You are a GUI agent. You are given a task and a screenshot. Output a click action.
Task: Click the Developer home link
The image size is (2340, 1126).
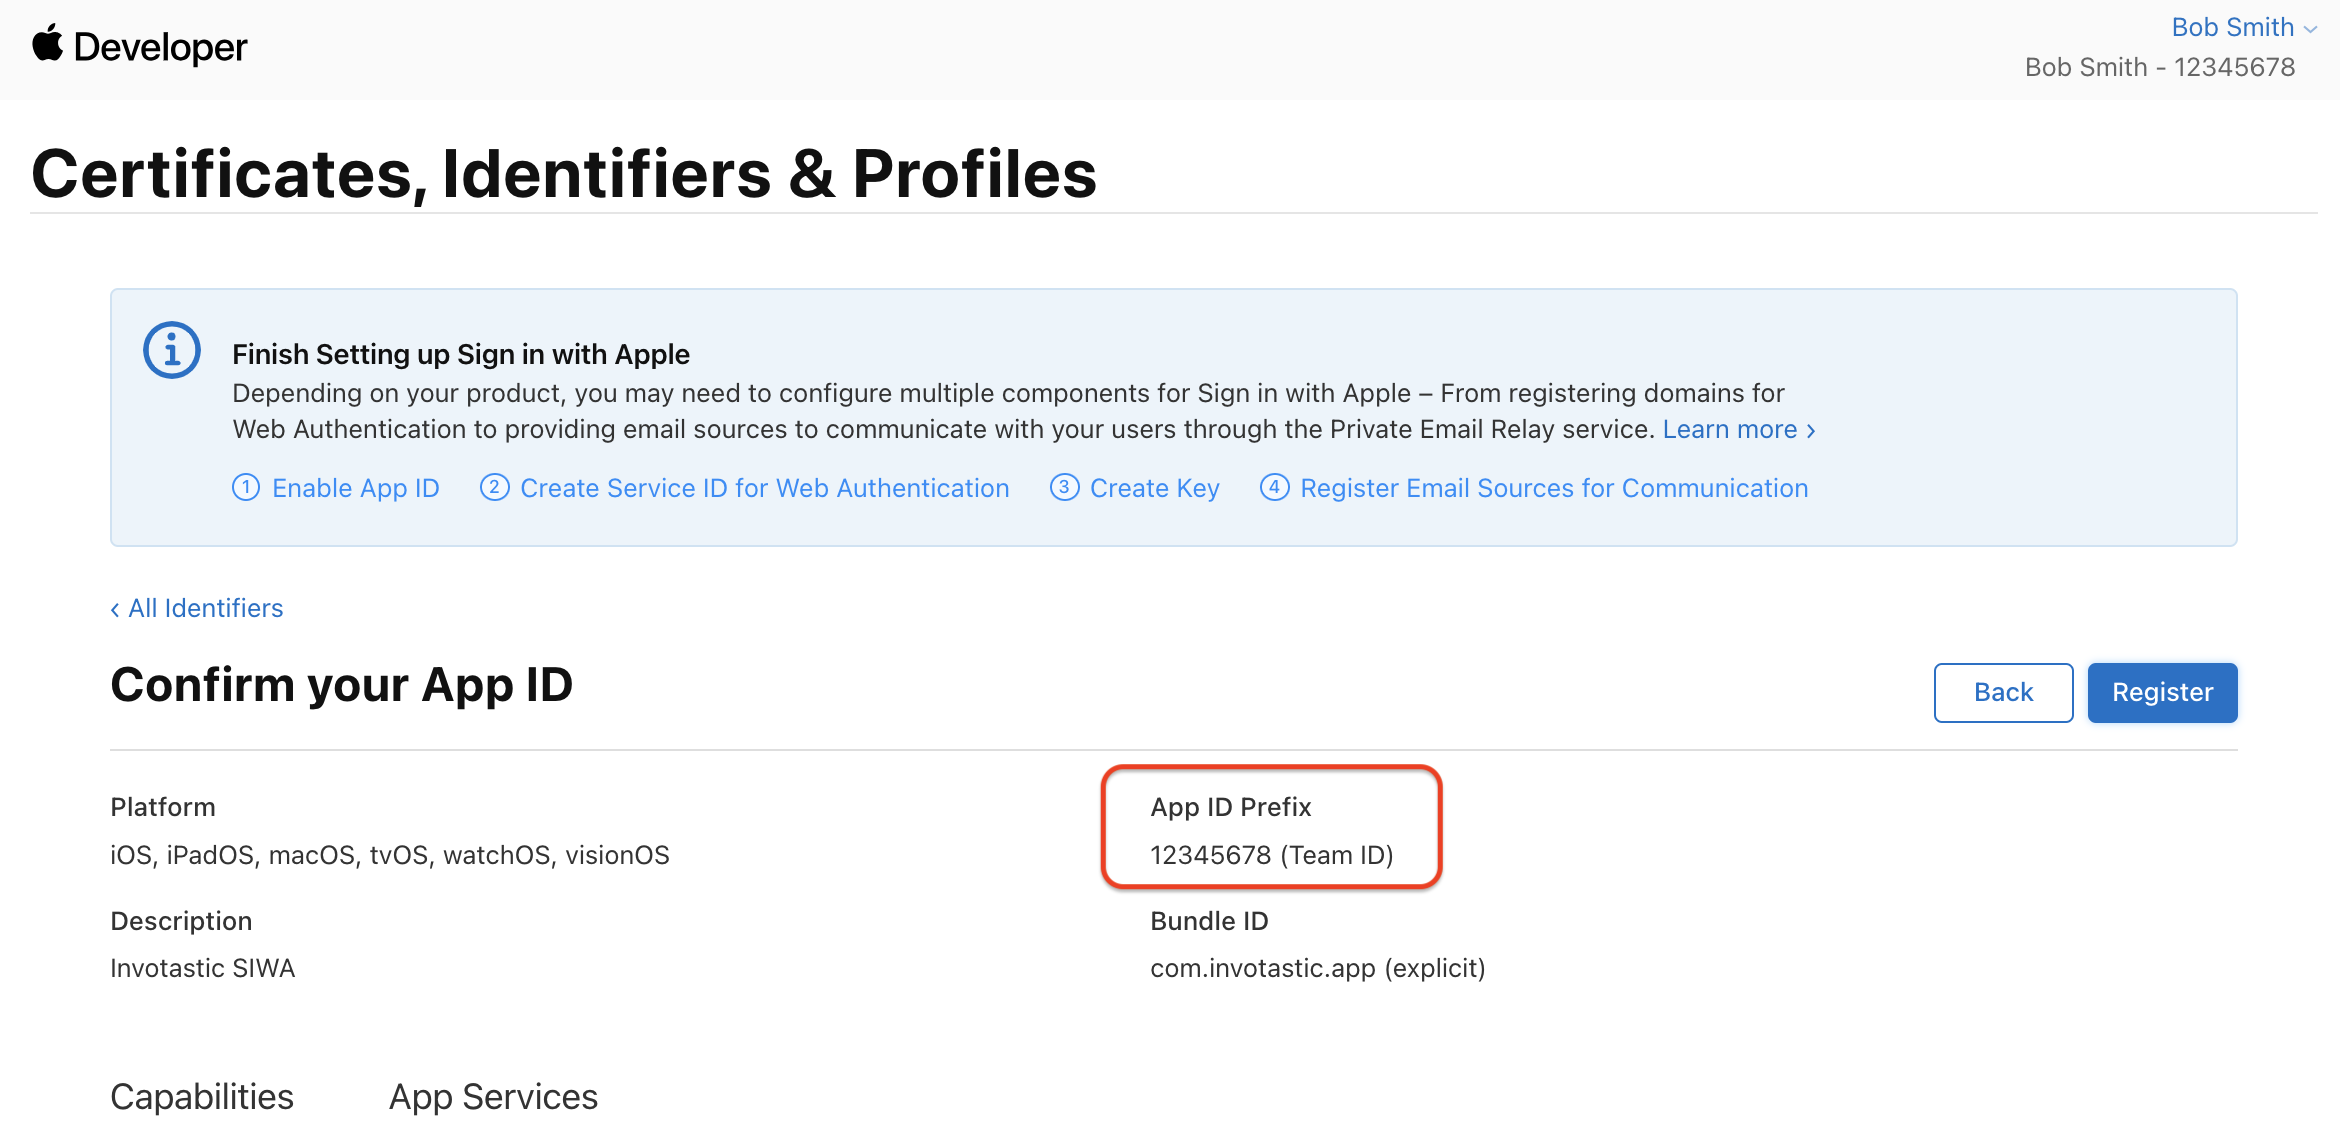tap(139, 46)
